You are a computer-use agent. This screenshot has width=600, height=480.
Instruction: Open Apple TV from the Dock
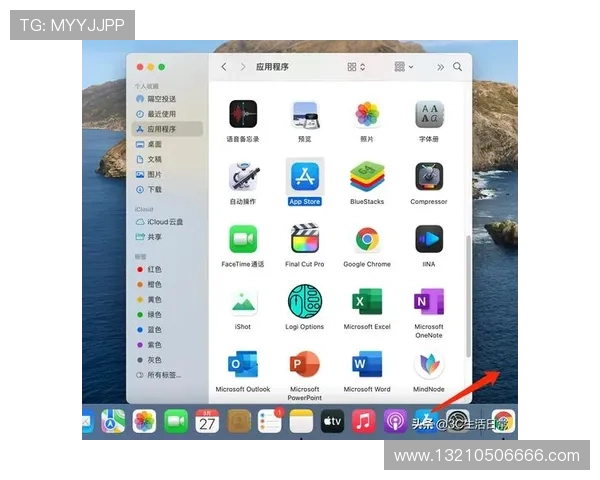tap(332, 421)
